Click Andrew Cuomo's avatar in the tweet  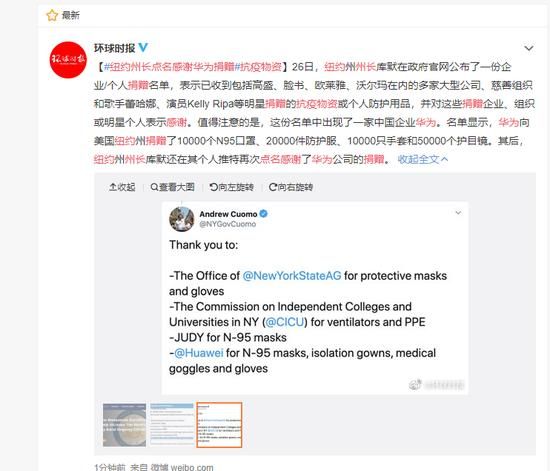tap(182, 219)
